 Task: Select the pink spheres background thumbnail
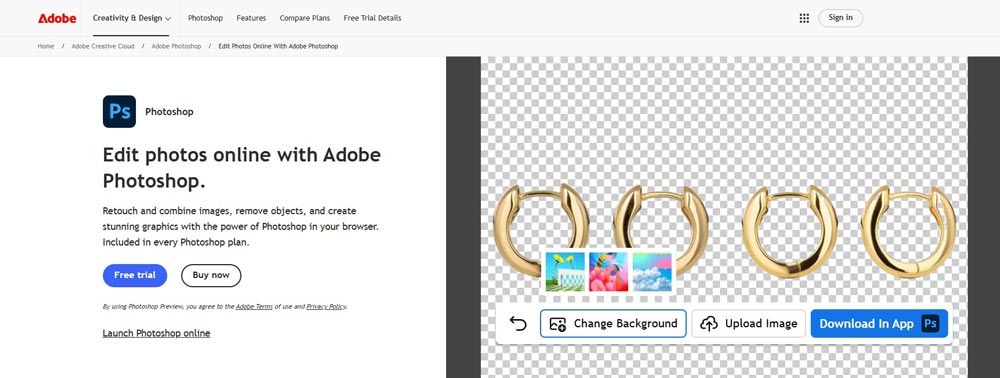(x=608, y=272)
